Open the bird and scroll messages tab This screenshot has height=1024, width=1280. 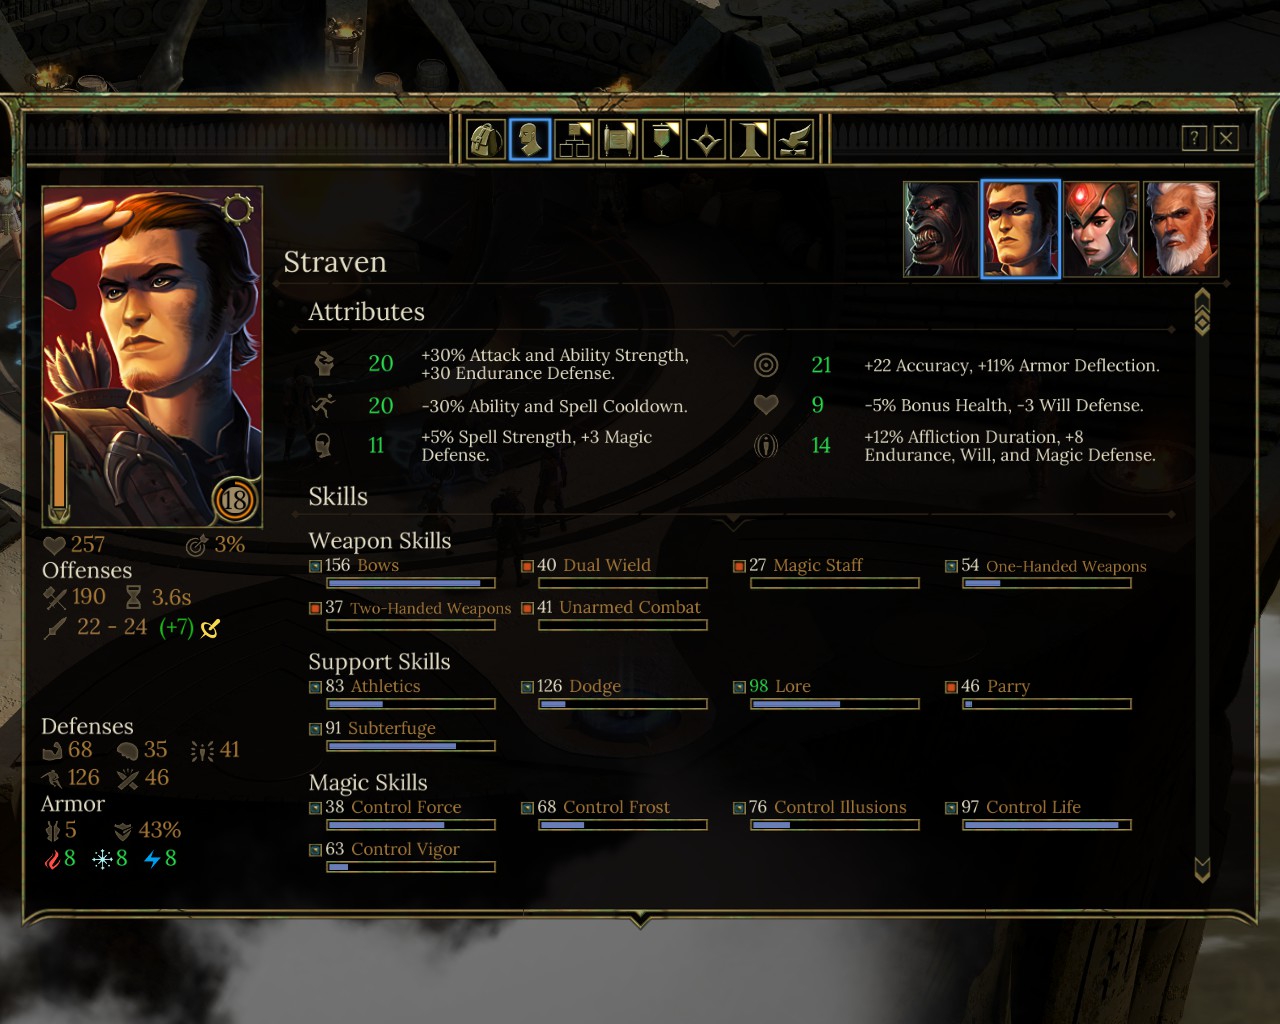794,140
